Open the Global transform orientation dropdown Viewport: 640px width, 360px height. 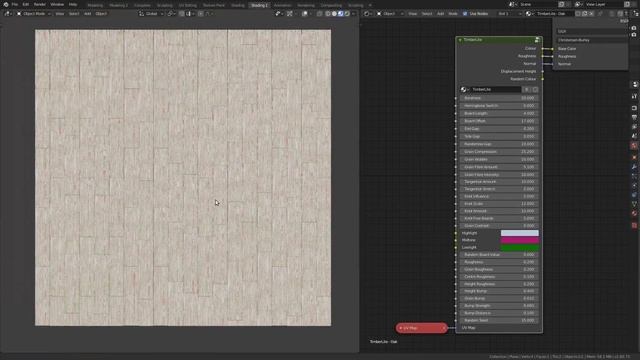point(151,13)
